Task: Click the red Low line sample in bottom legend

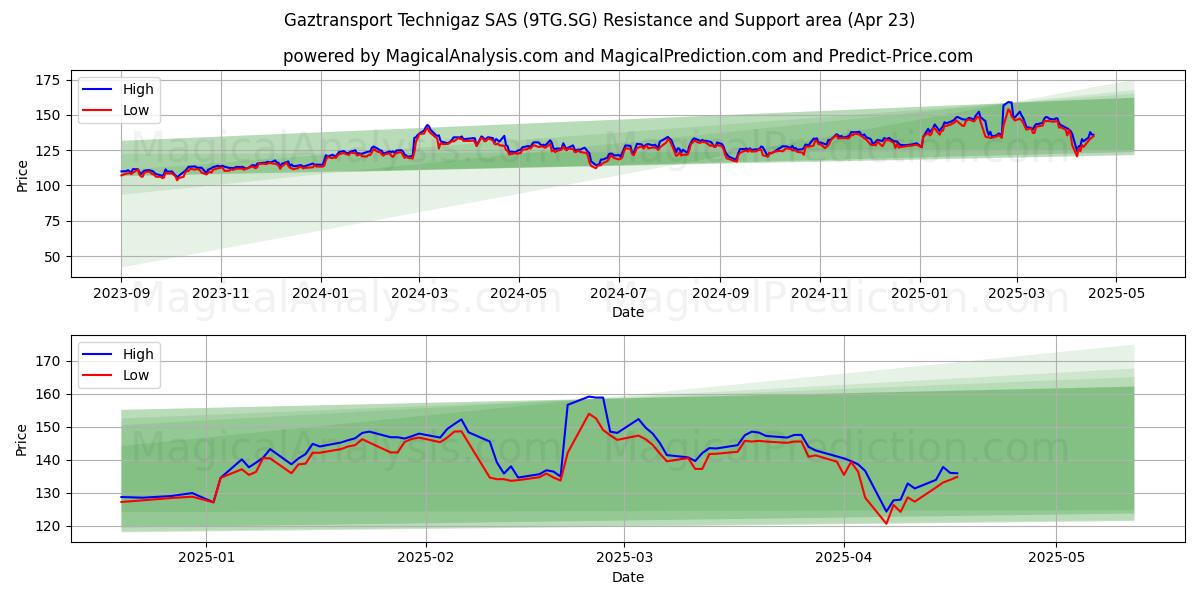Action: click(99, 375)
